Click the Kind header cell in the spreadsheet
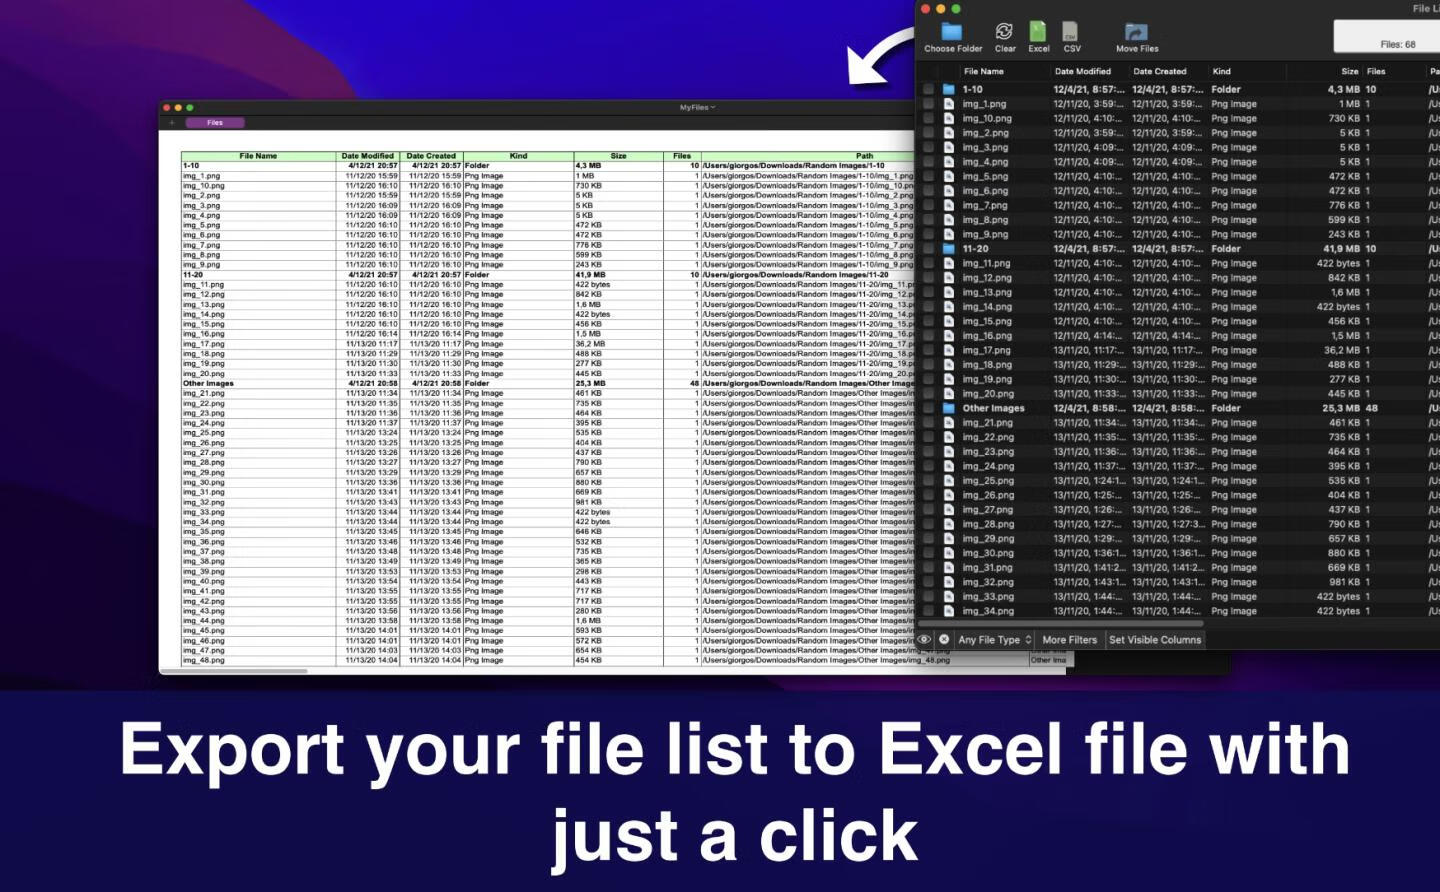This screenshot has width=1440, height=892. (x=518, y=156)
